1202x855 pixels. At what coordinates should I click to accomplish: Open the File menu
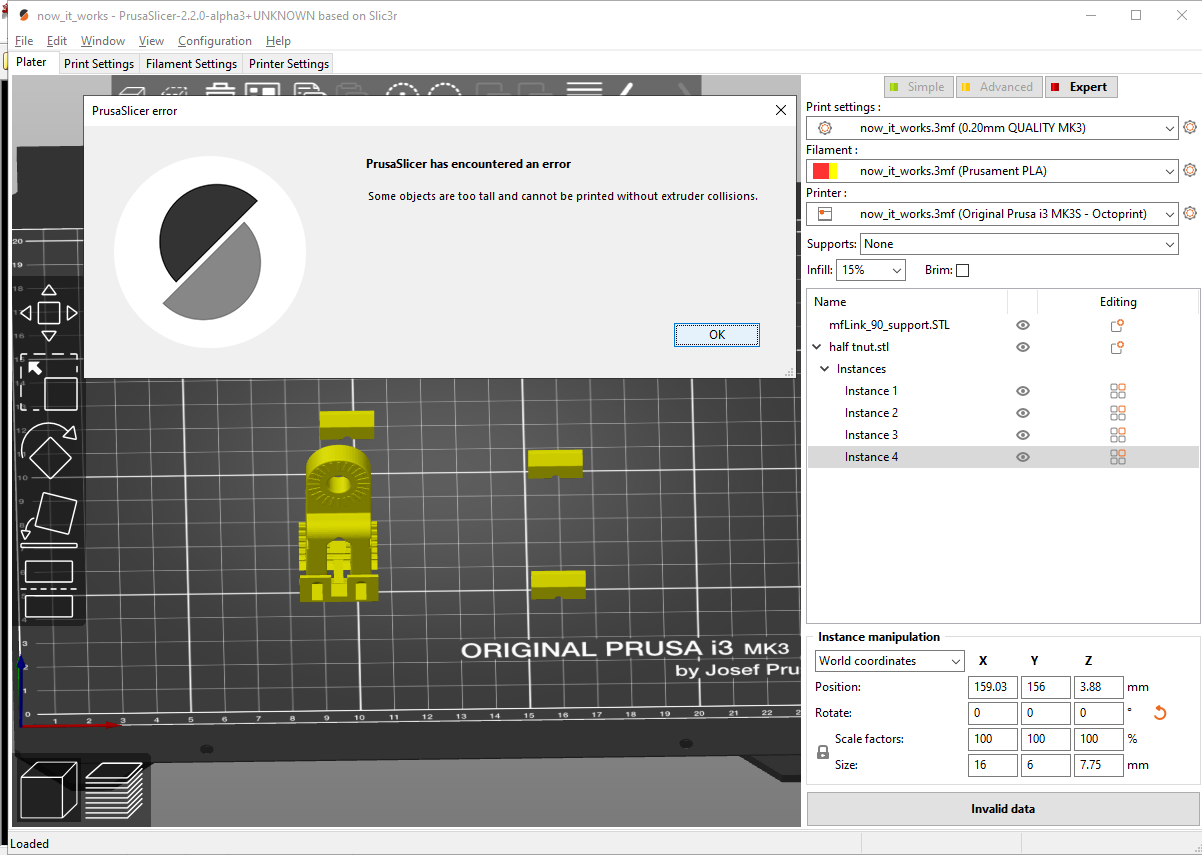(x=24, y=41)
